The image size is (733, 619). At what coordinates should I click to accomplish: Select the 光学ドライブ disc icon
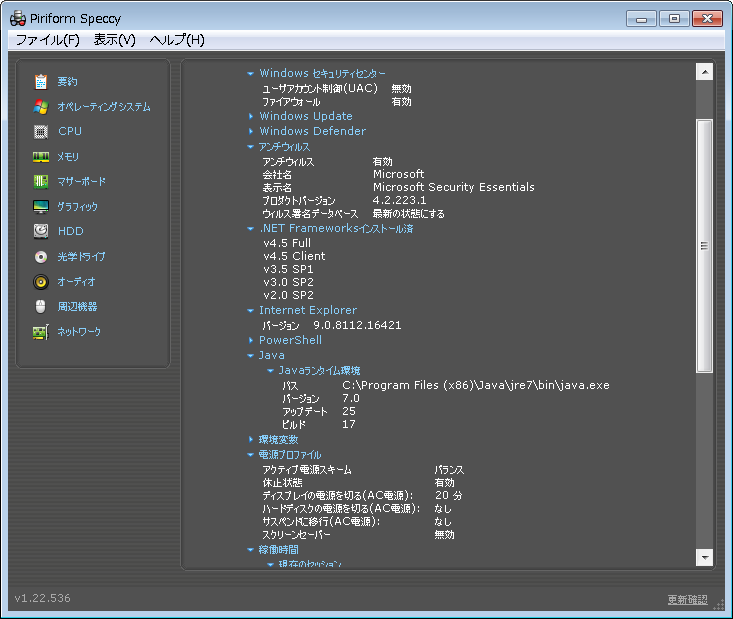pos(41,257)
